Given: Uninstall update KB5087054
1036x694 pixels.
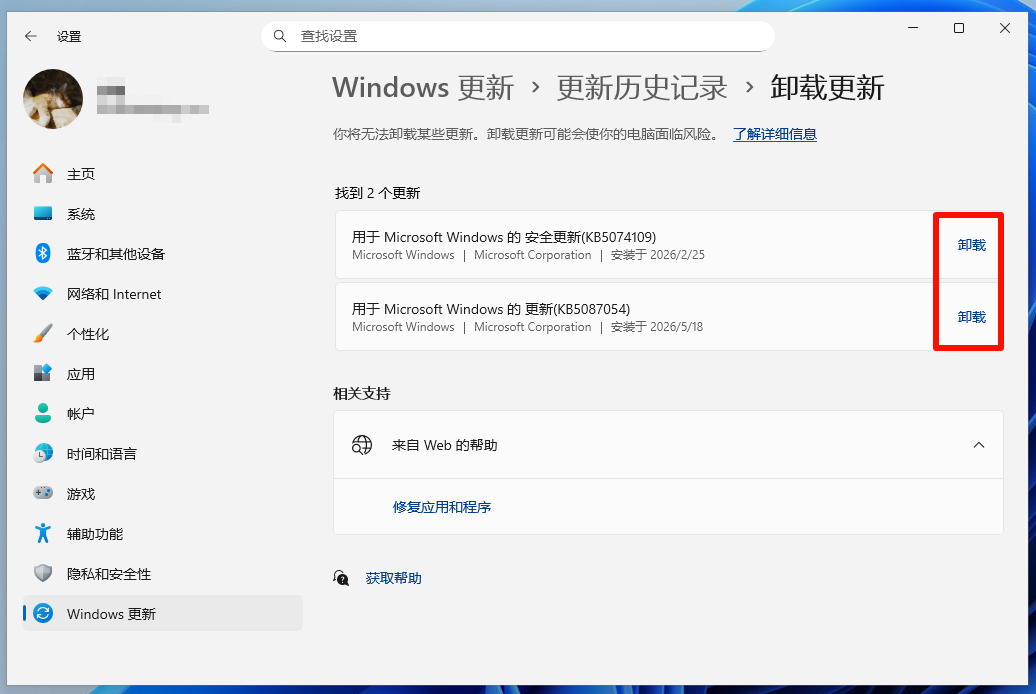Looking at the screenshot, I should point(971,317).
